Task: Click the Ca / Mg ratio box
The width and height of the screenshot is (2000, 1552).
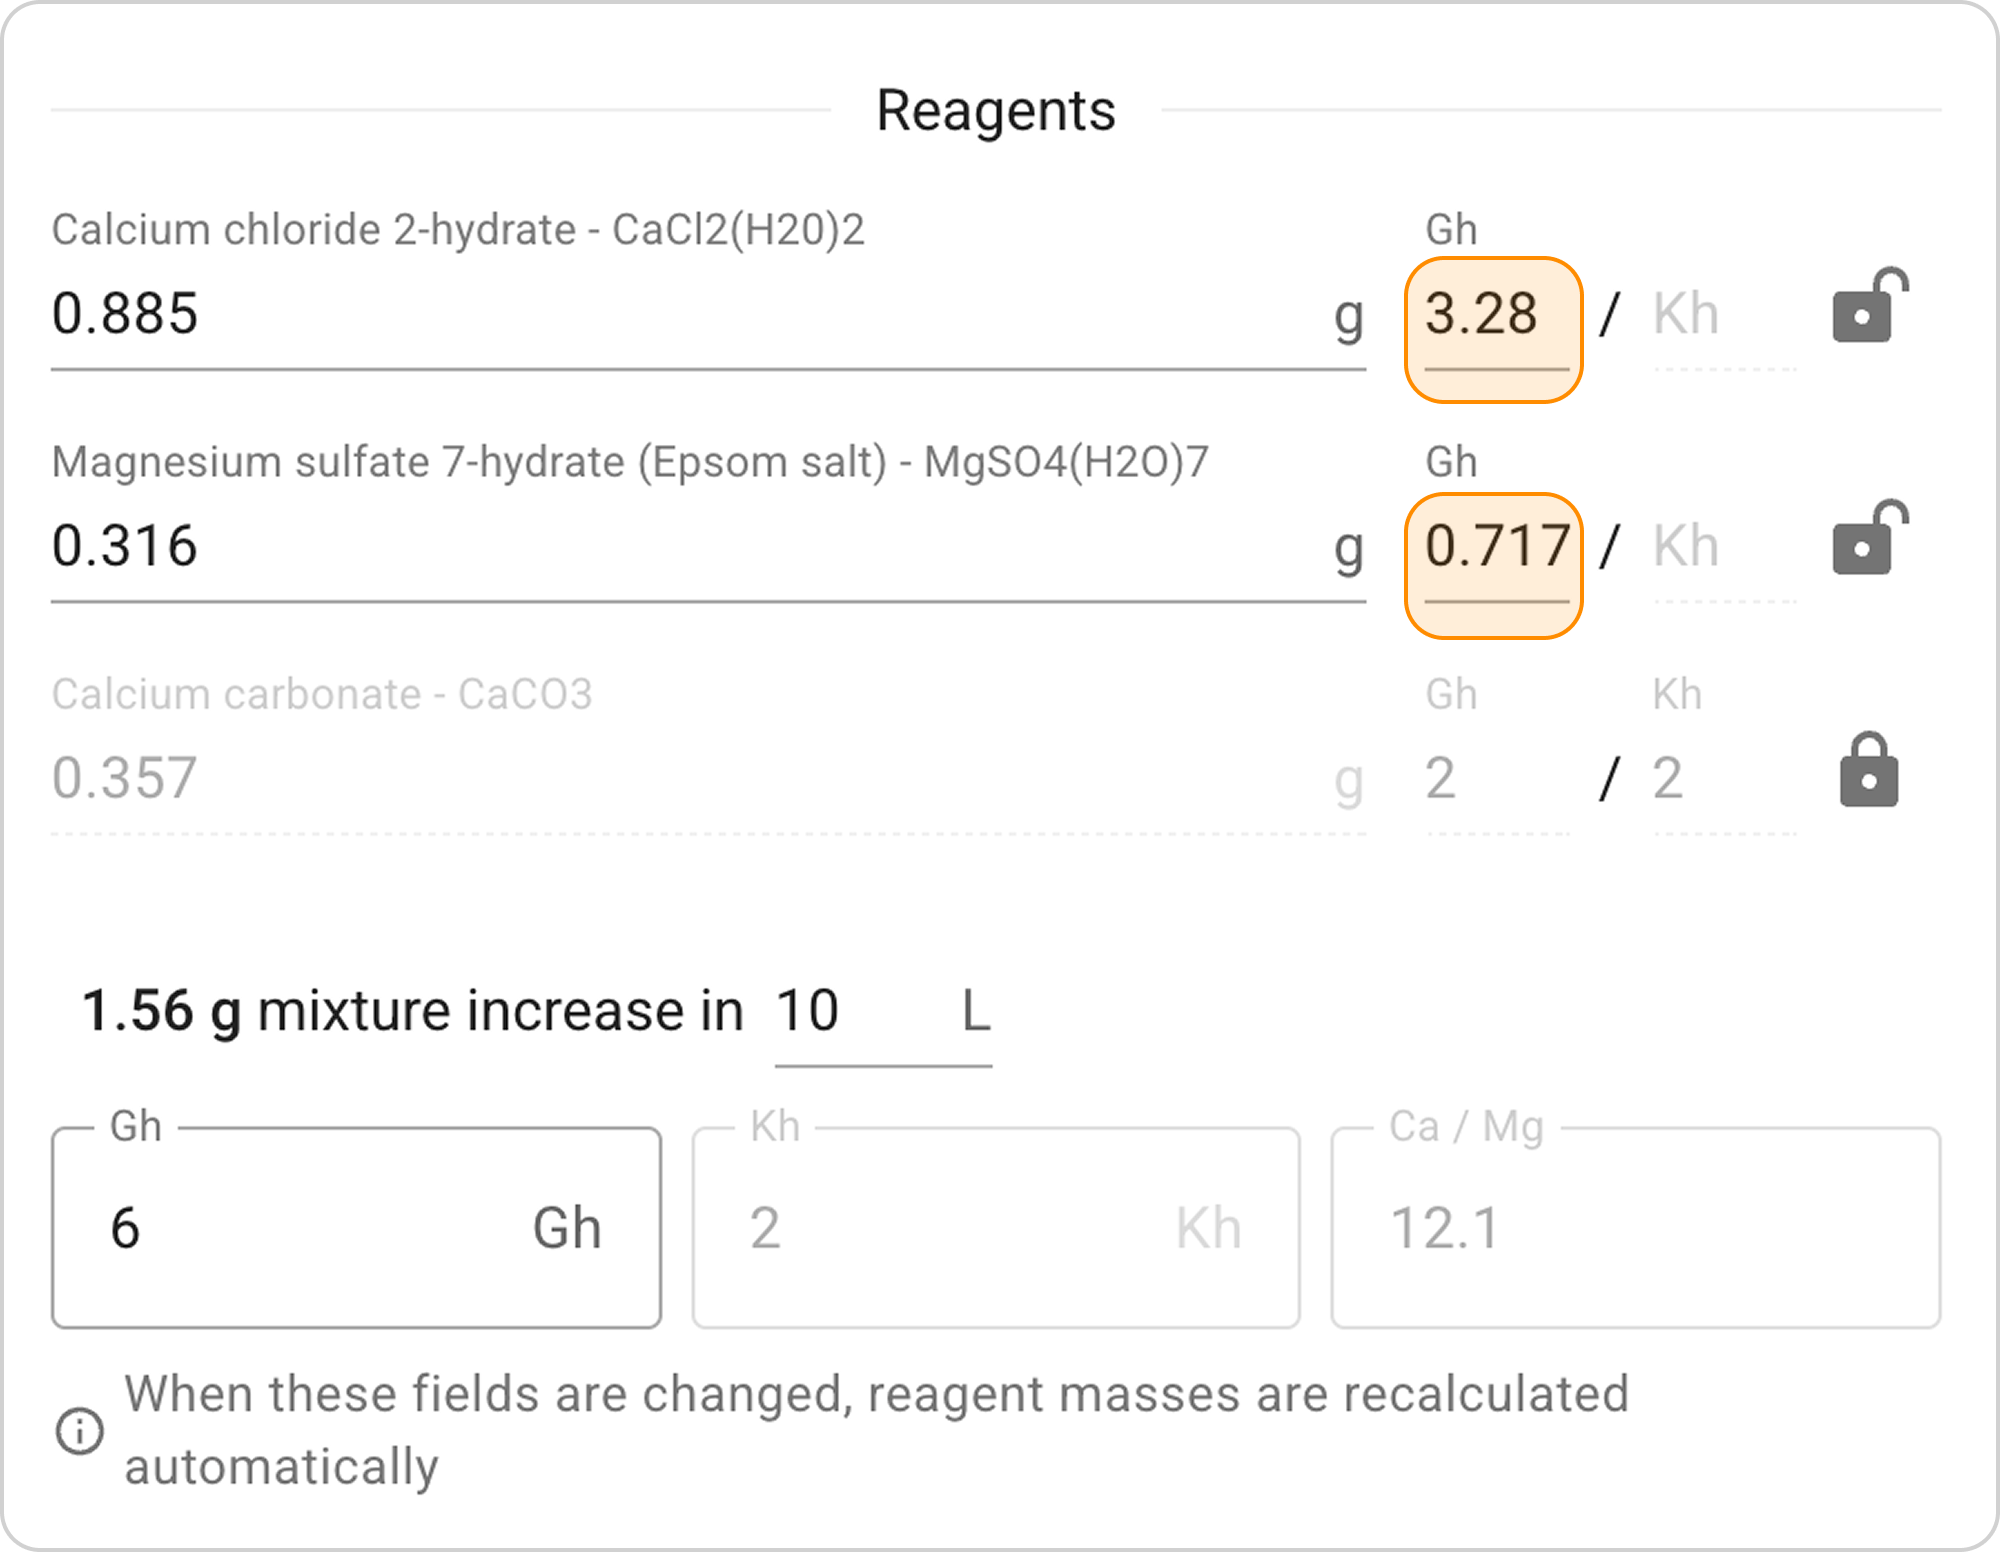Action: tap(1635, 1228)
